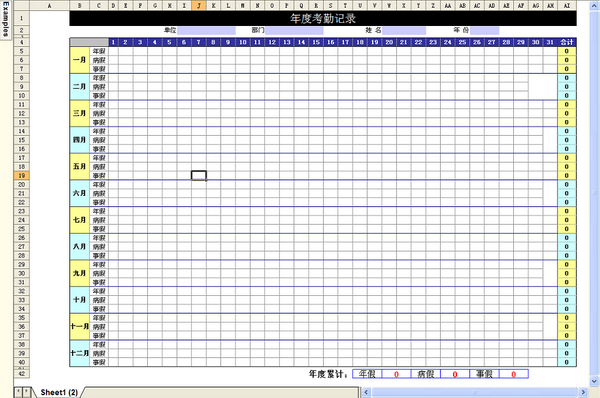Click the annual 事假 total label
Viewport: 600px width, 398px height.
[x=484, y=374]
